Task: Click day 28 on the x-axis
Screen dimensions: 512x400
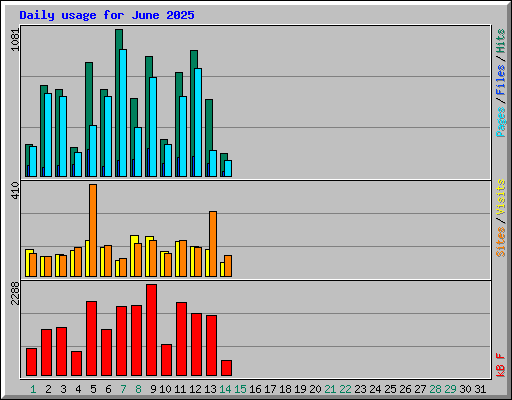Action: (x=435, y=389)
